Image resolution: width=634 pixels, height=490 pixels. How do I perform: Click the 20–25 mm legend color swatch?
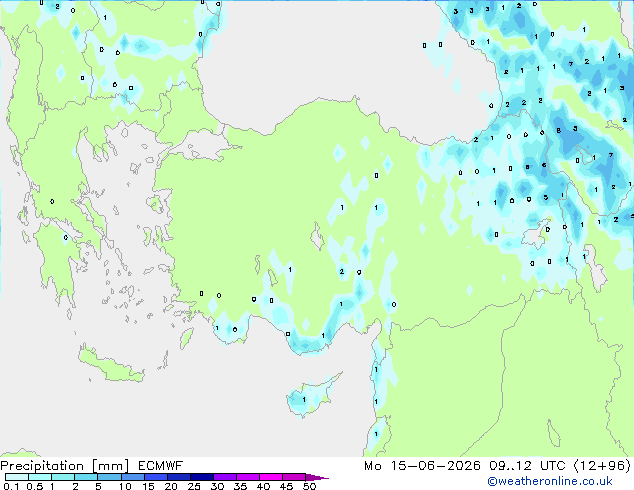click(178, 477)
